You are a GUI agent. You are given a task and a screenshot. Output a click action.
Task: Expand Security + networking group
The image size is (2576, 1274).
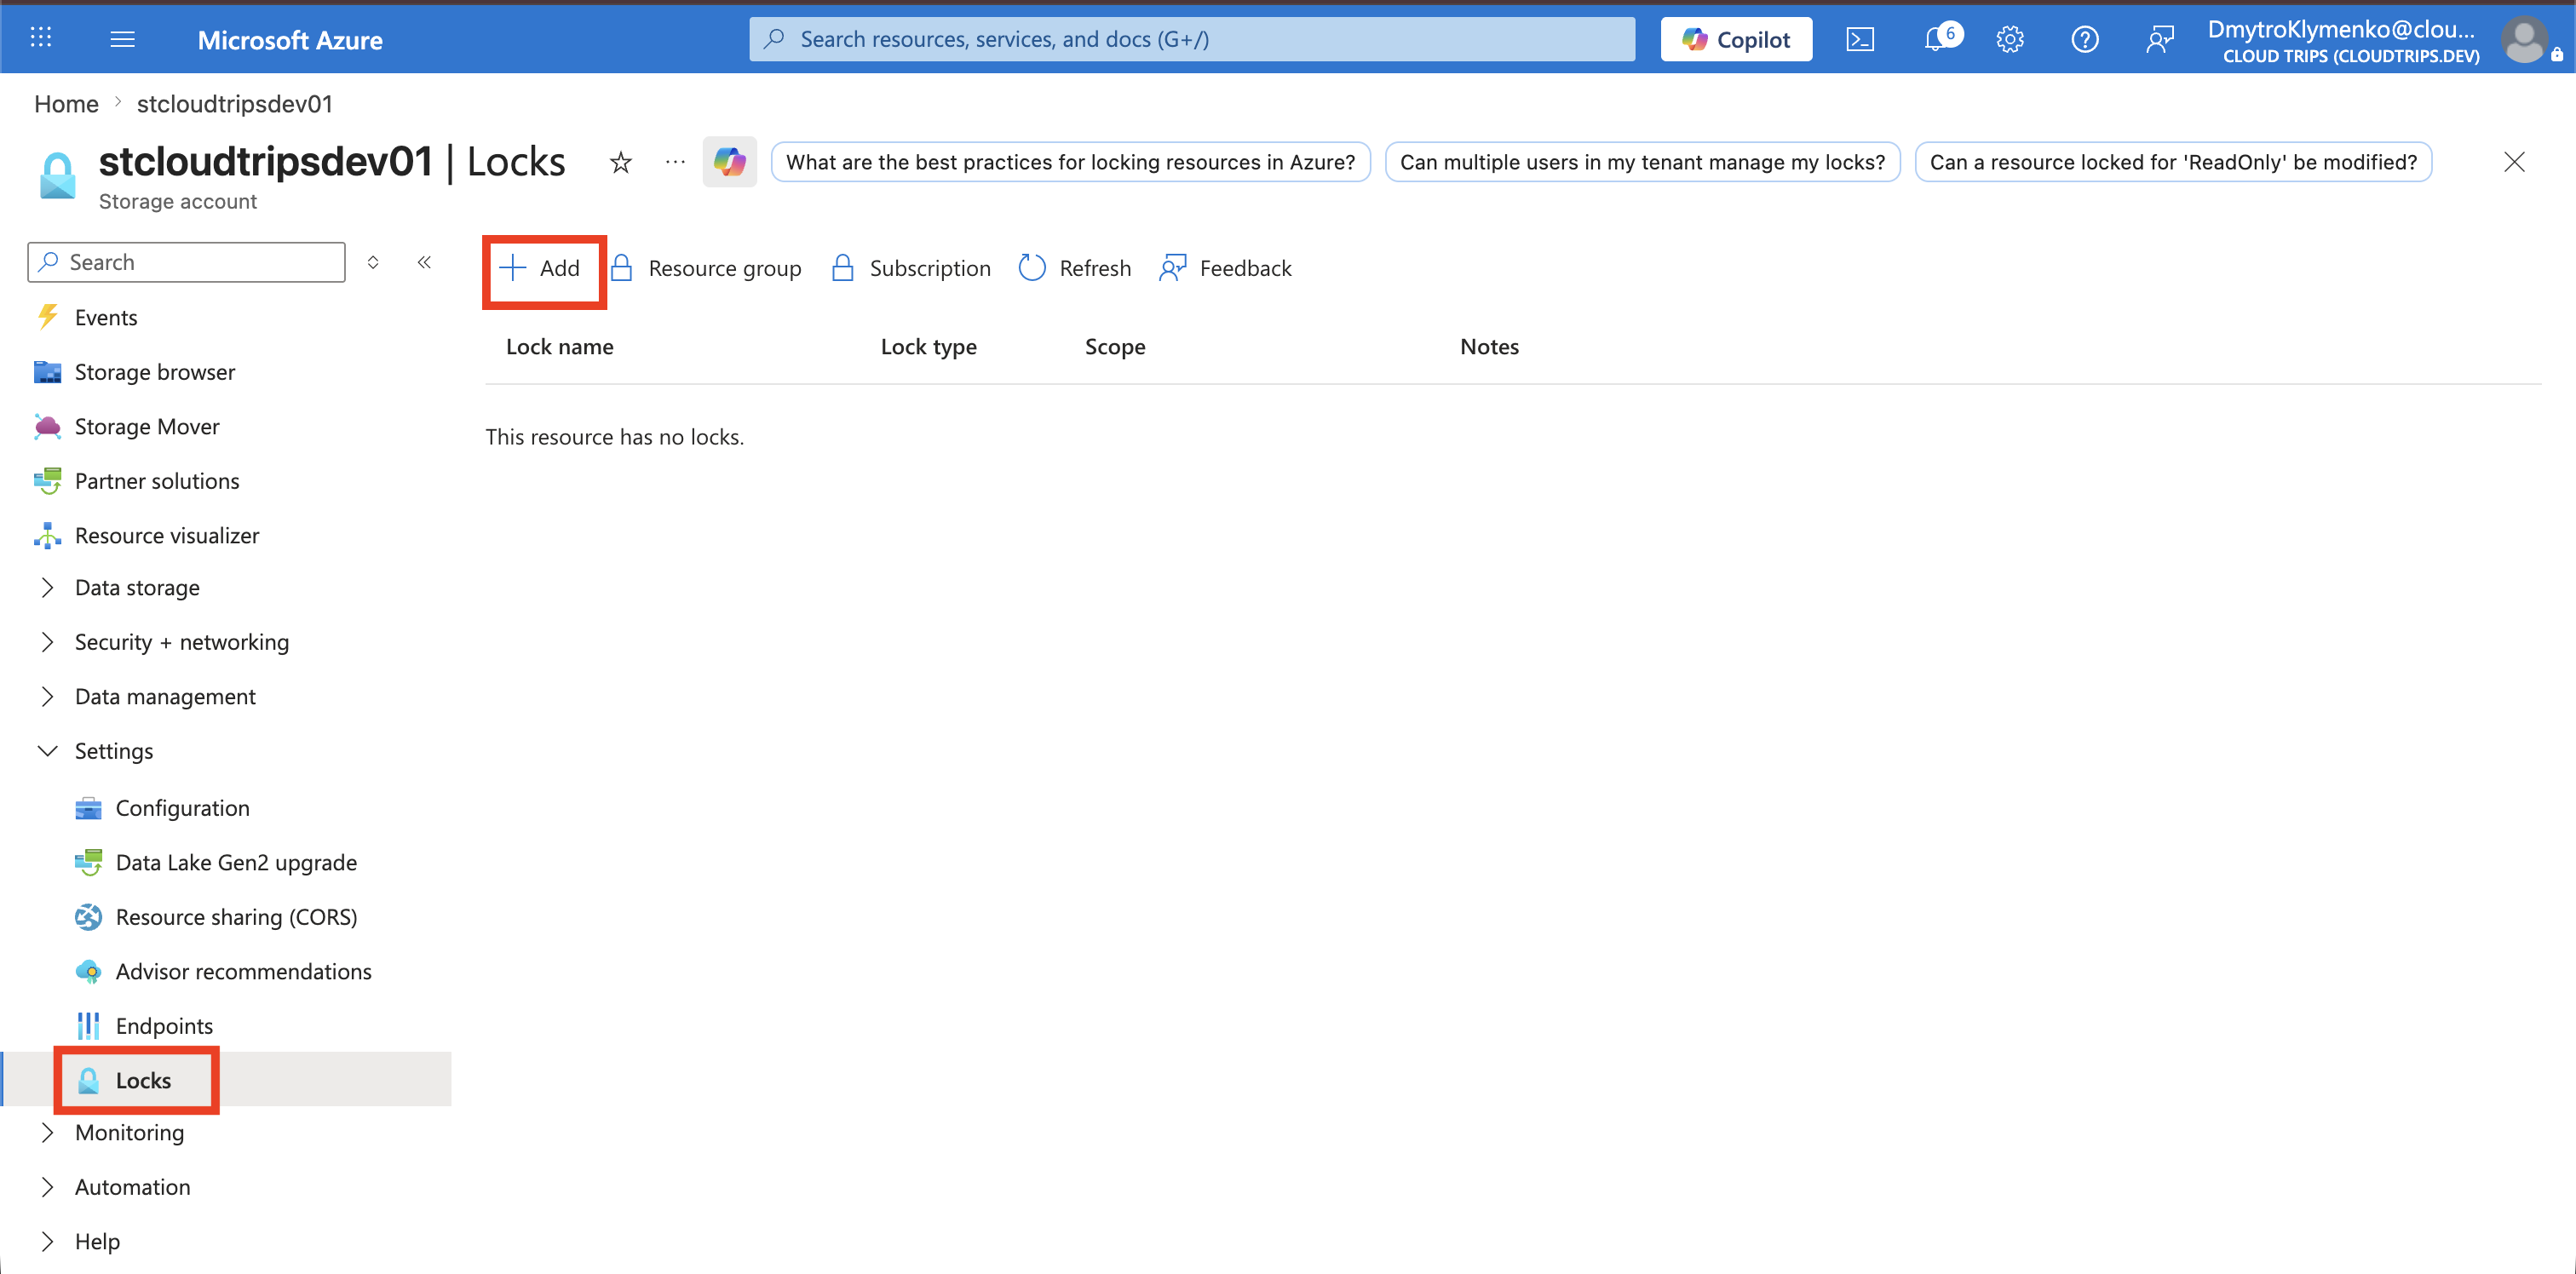pyautogui.click(x=181, y=642)
